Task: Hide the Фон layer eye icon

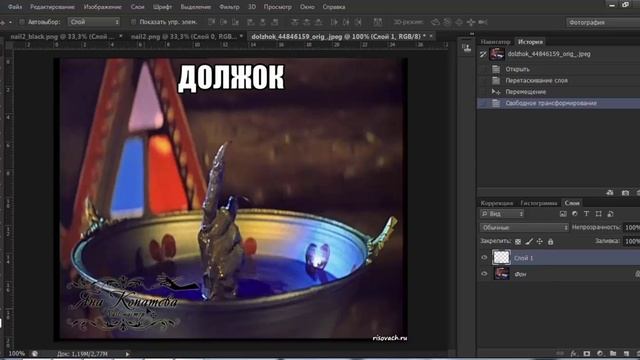Action: click(484, 274)
